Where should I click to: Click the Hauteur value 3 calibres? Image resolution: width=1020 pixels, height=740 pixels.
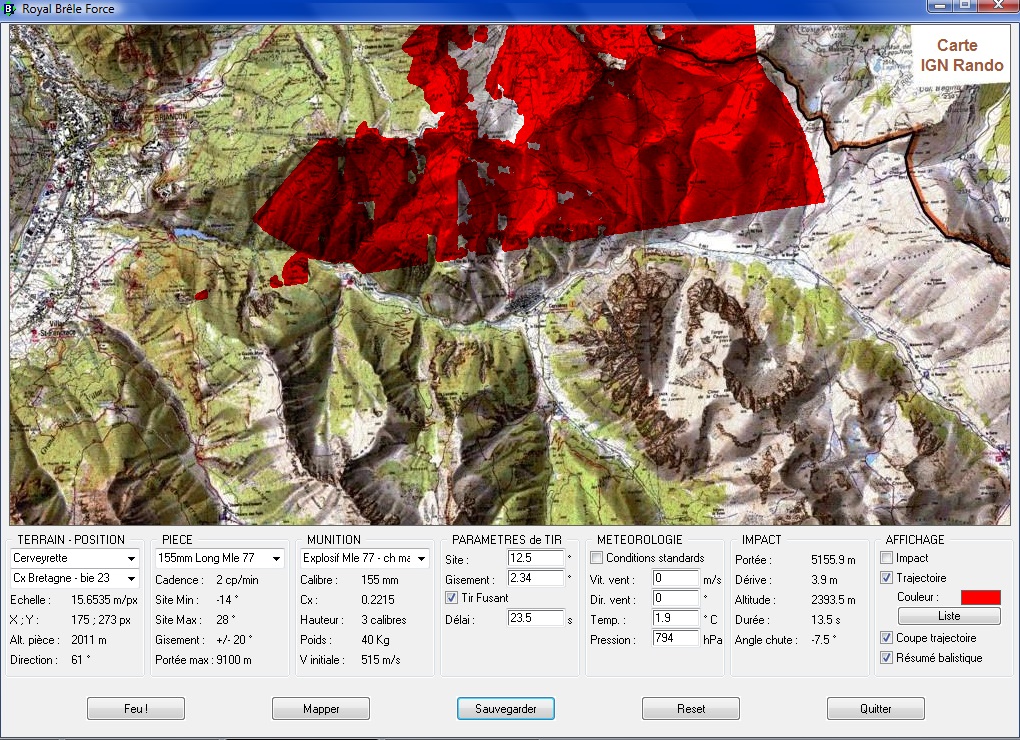[384, 620]
